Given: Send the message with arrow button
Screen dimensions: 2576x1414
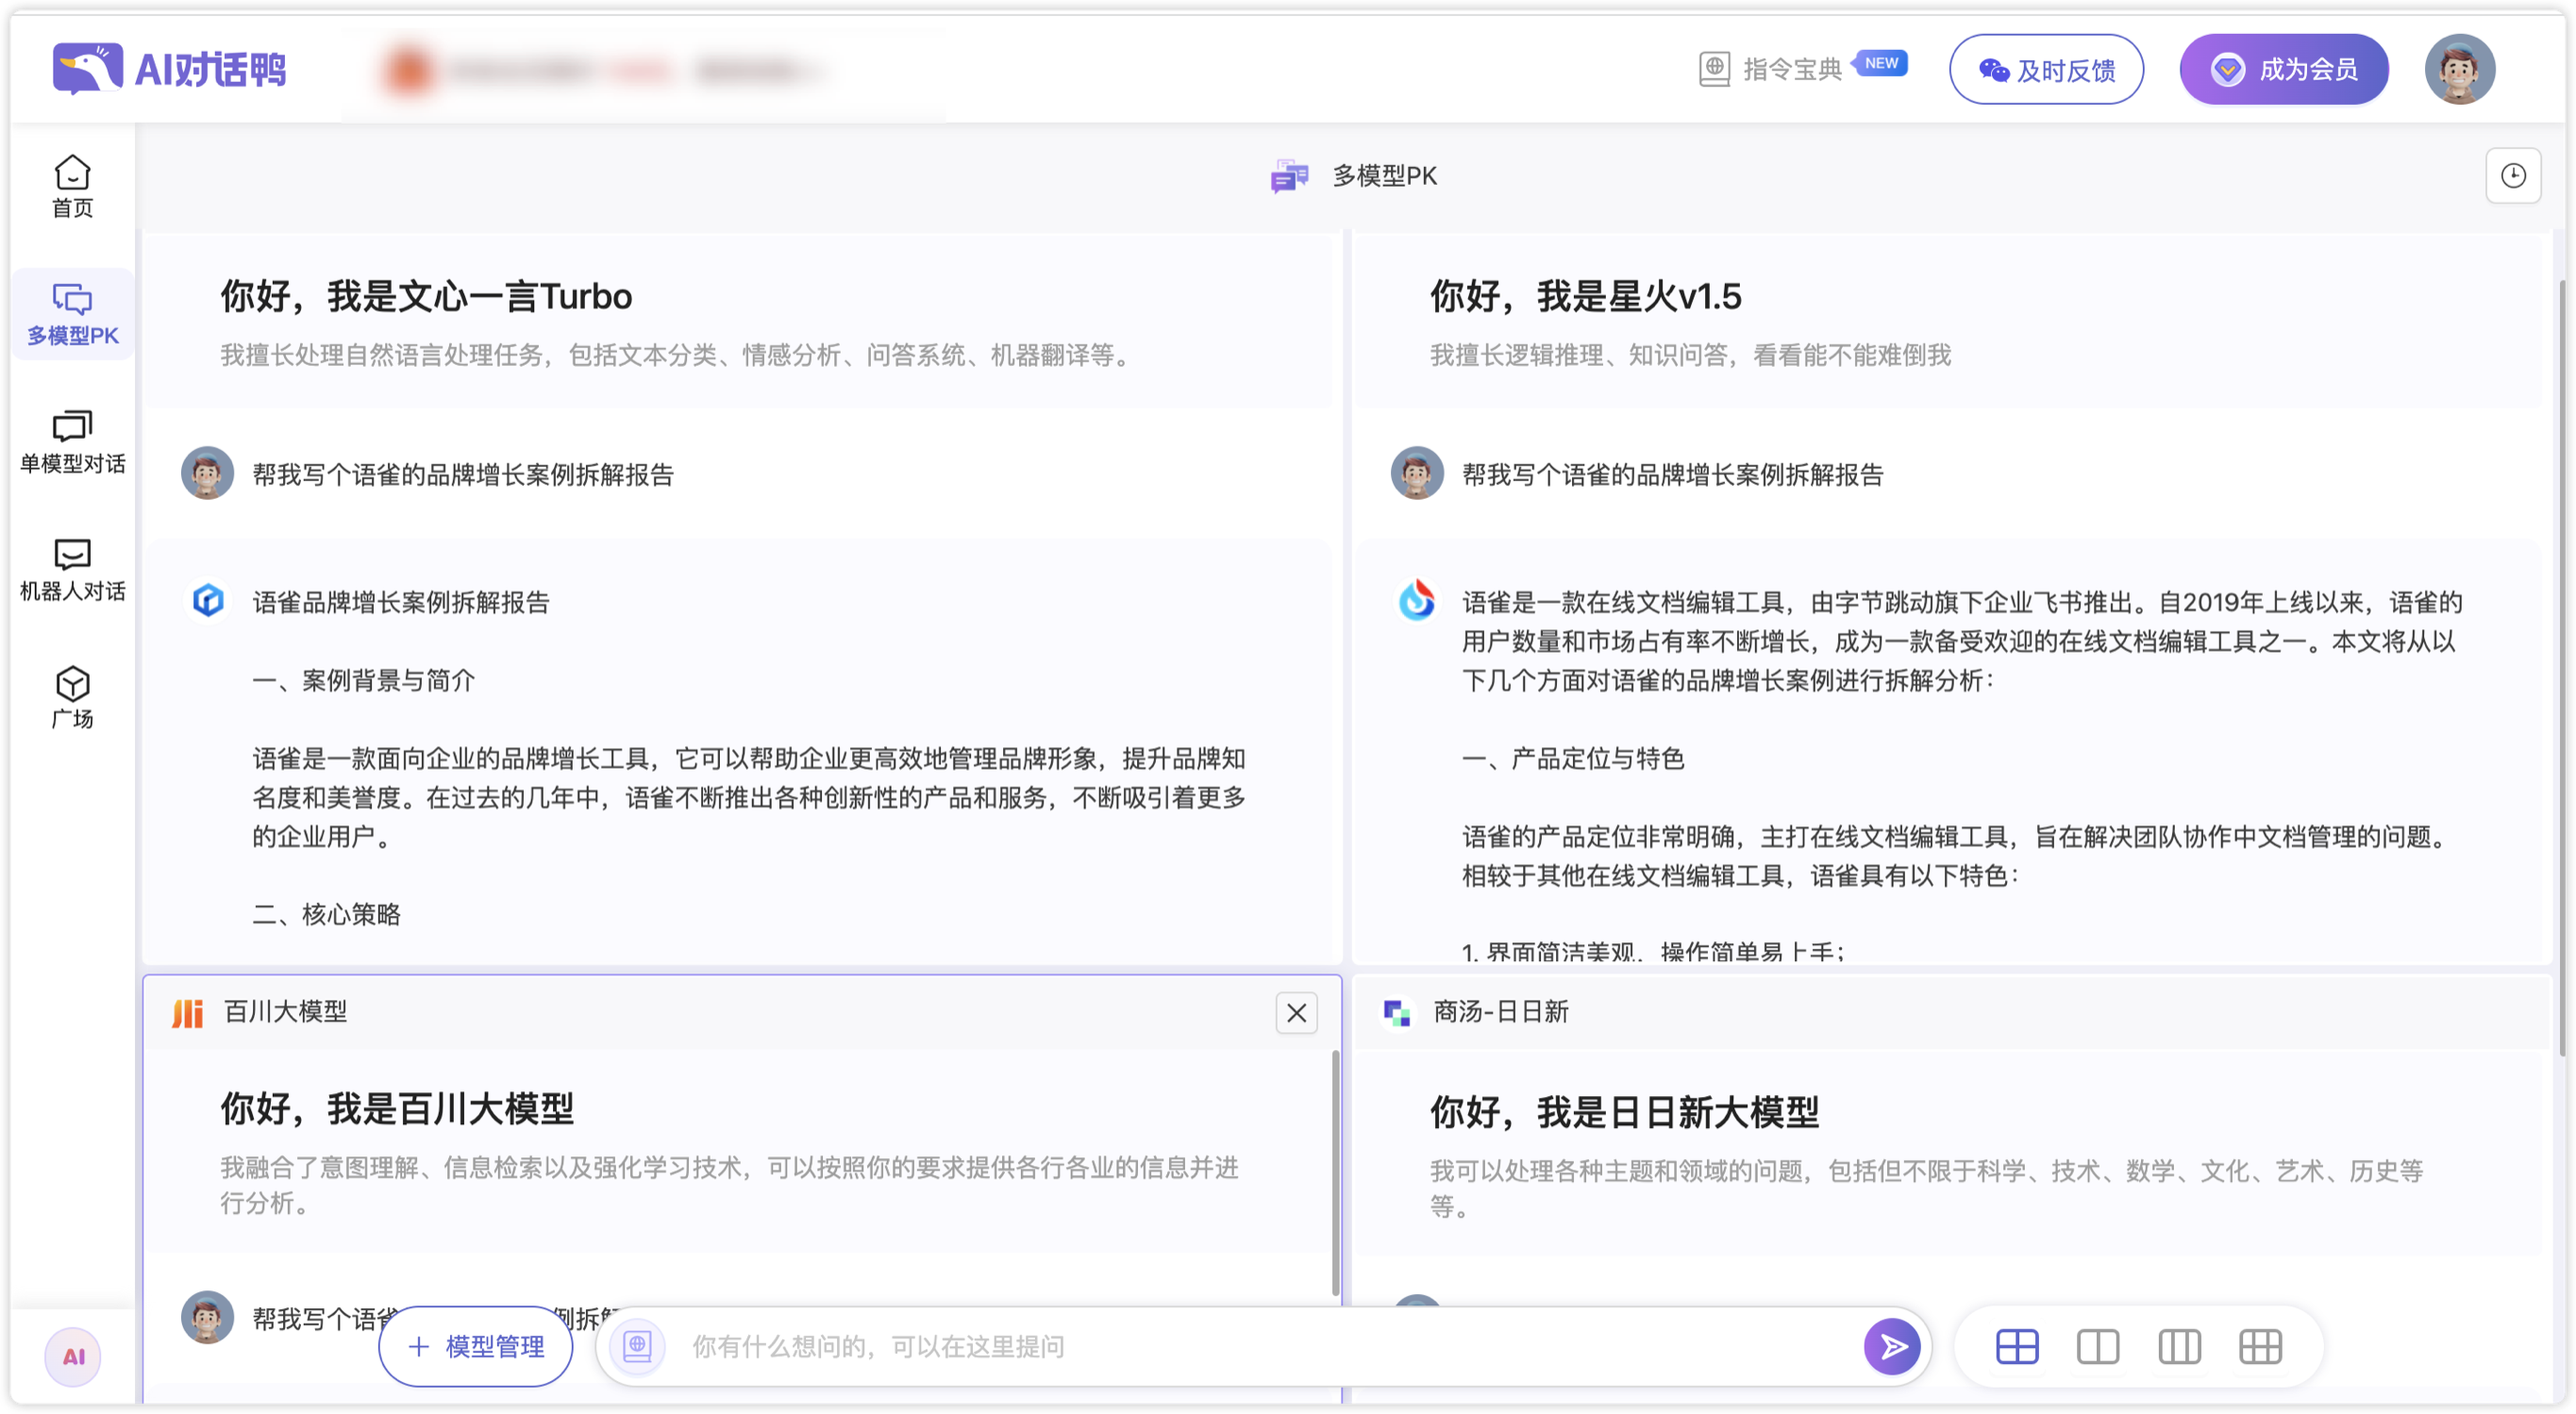Looking at the screenshot, I should [1892, 1346].
